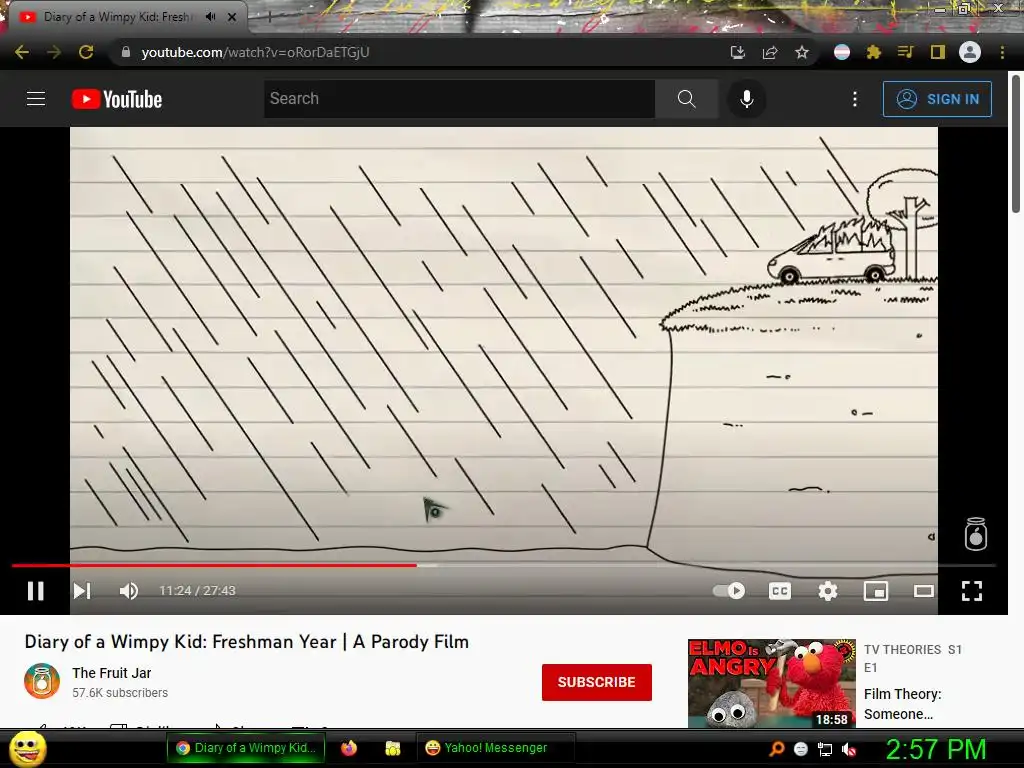Select the Diary of a Wimpy Kid browser tab

pyautogui.click(x=124, y=17)
